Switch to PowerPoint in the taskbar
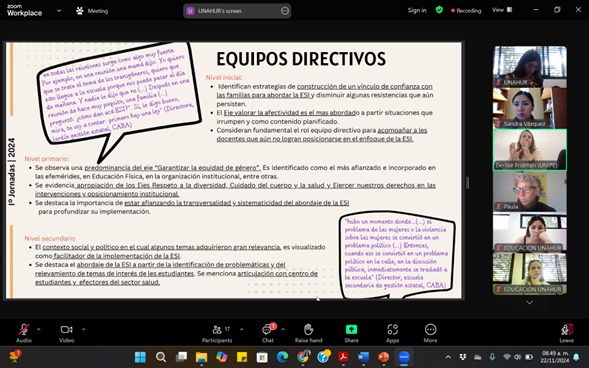Screen dimensions: 589x368 (384, 357)
